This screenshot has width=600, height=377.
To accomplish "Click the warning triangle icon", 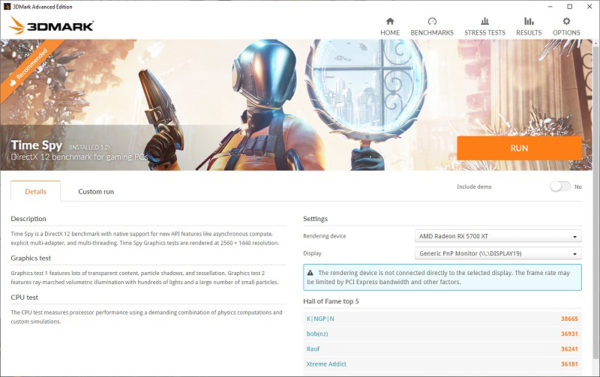I will tap(310, 273).
